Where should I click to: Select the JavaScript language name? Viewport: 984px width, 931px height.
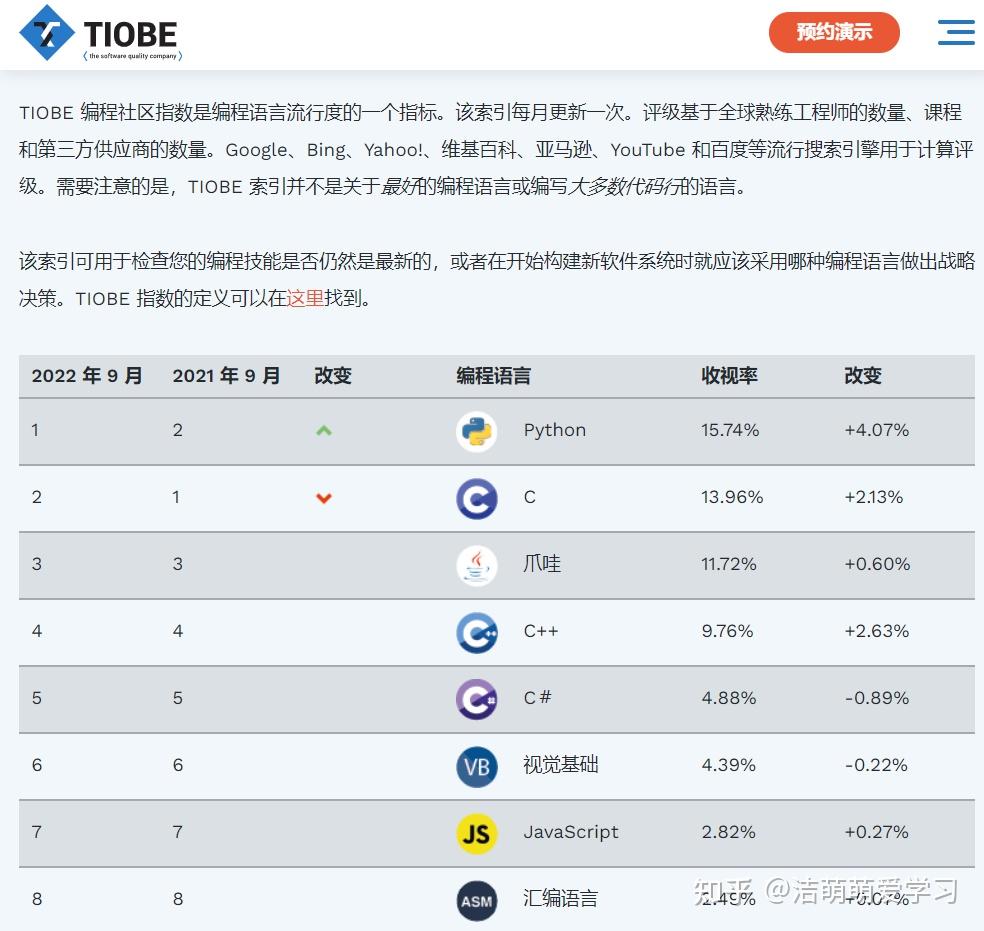pos(571,832)
